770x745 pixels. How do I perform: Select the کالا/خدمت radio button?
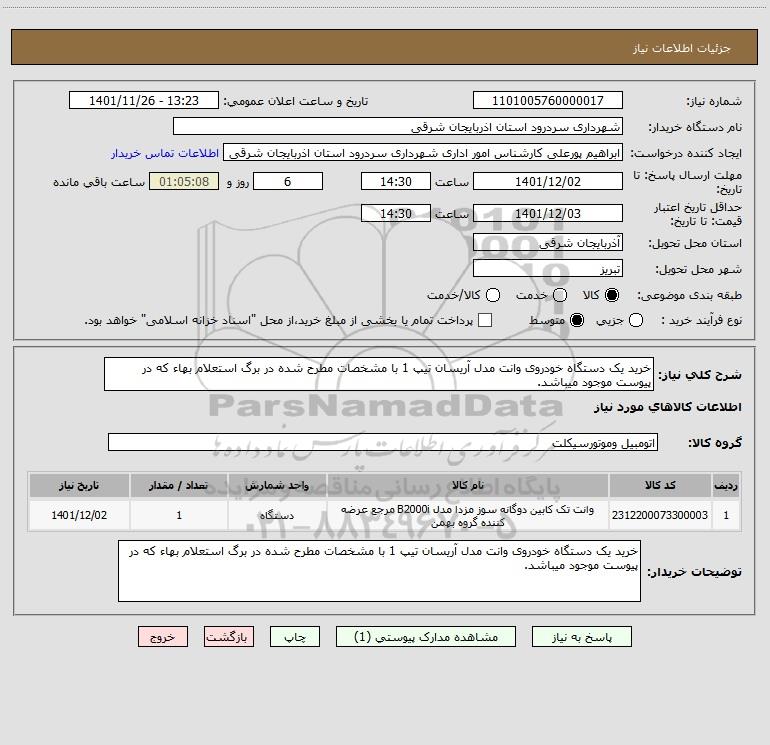click(493, 295)
